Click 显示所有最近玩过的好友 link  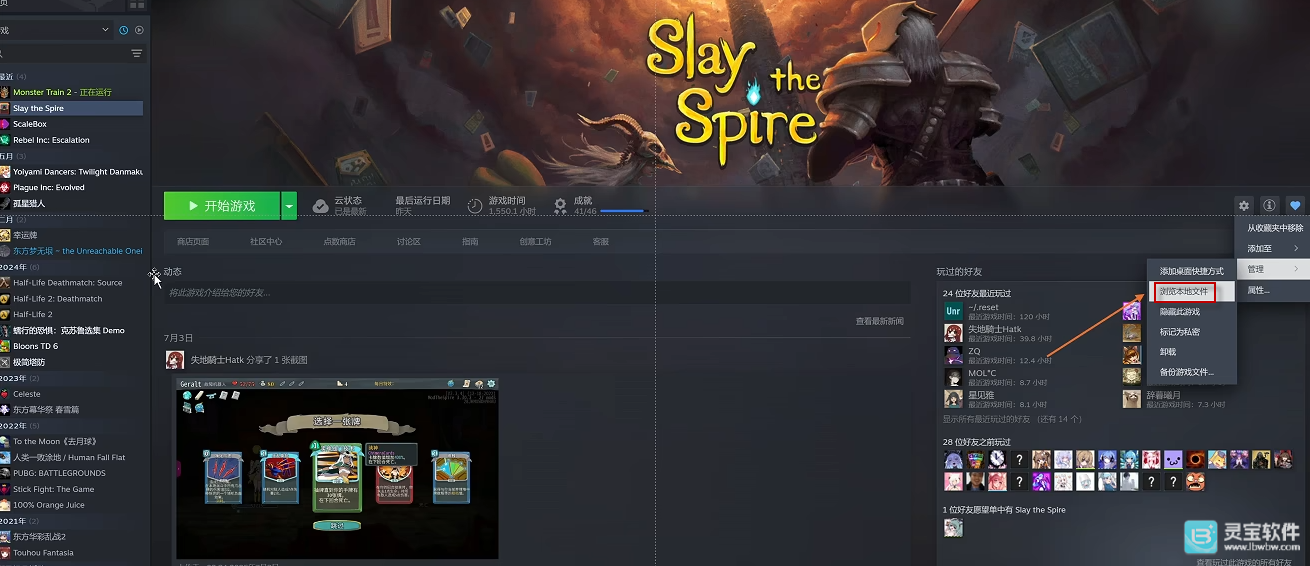[1012, 419]
